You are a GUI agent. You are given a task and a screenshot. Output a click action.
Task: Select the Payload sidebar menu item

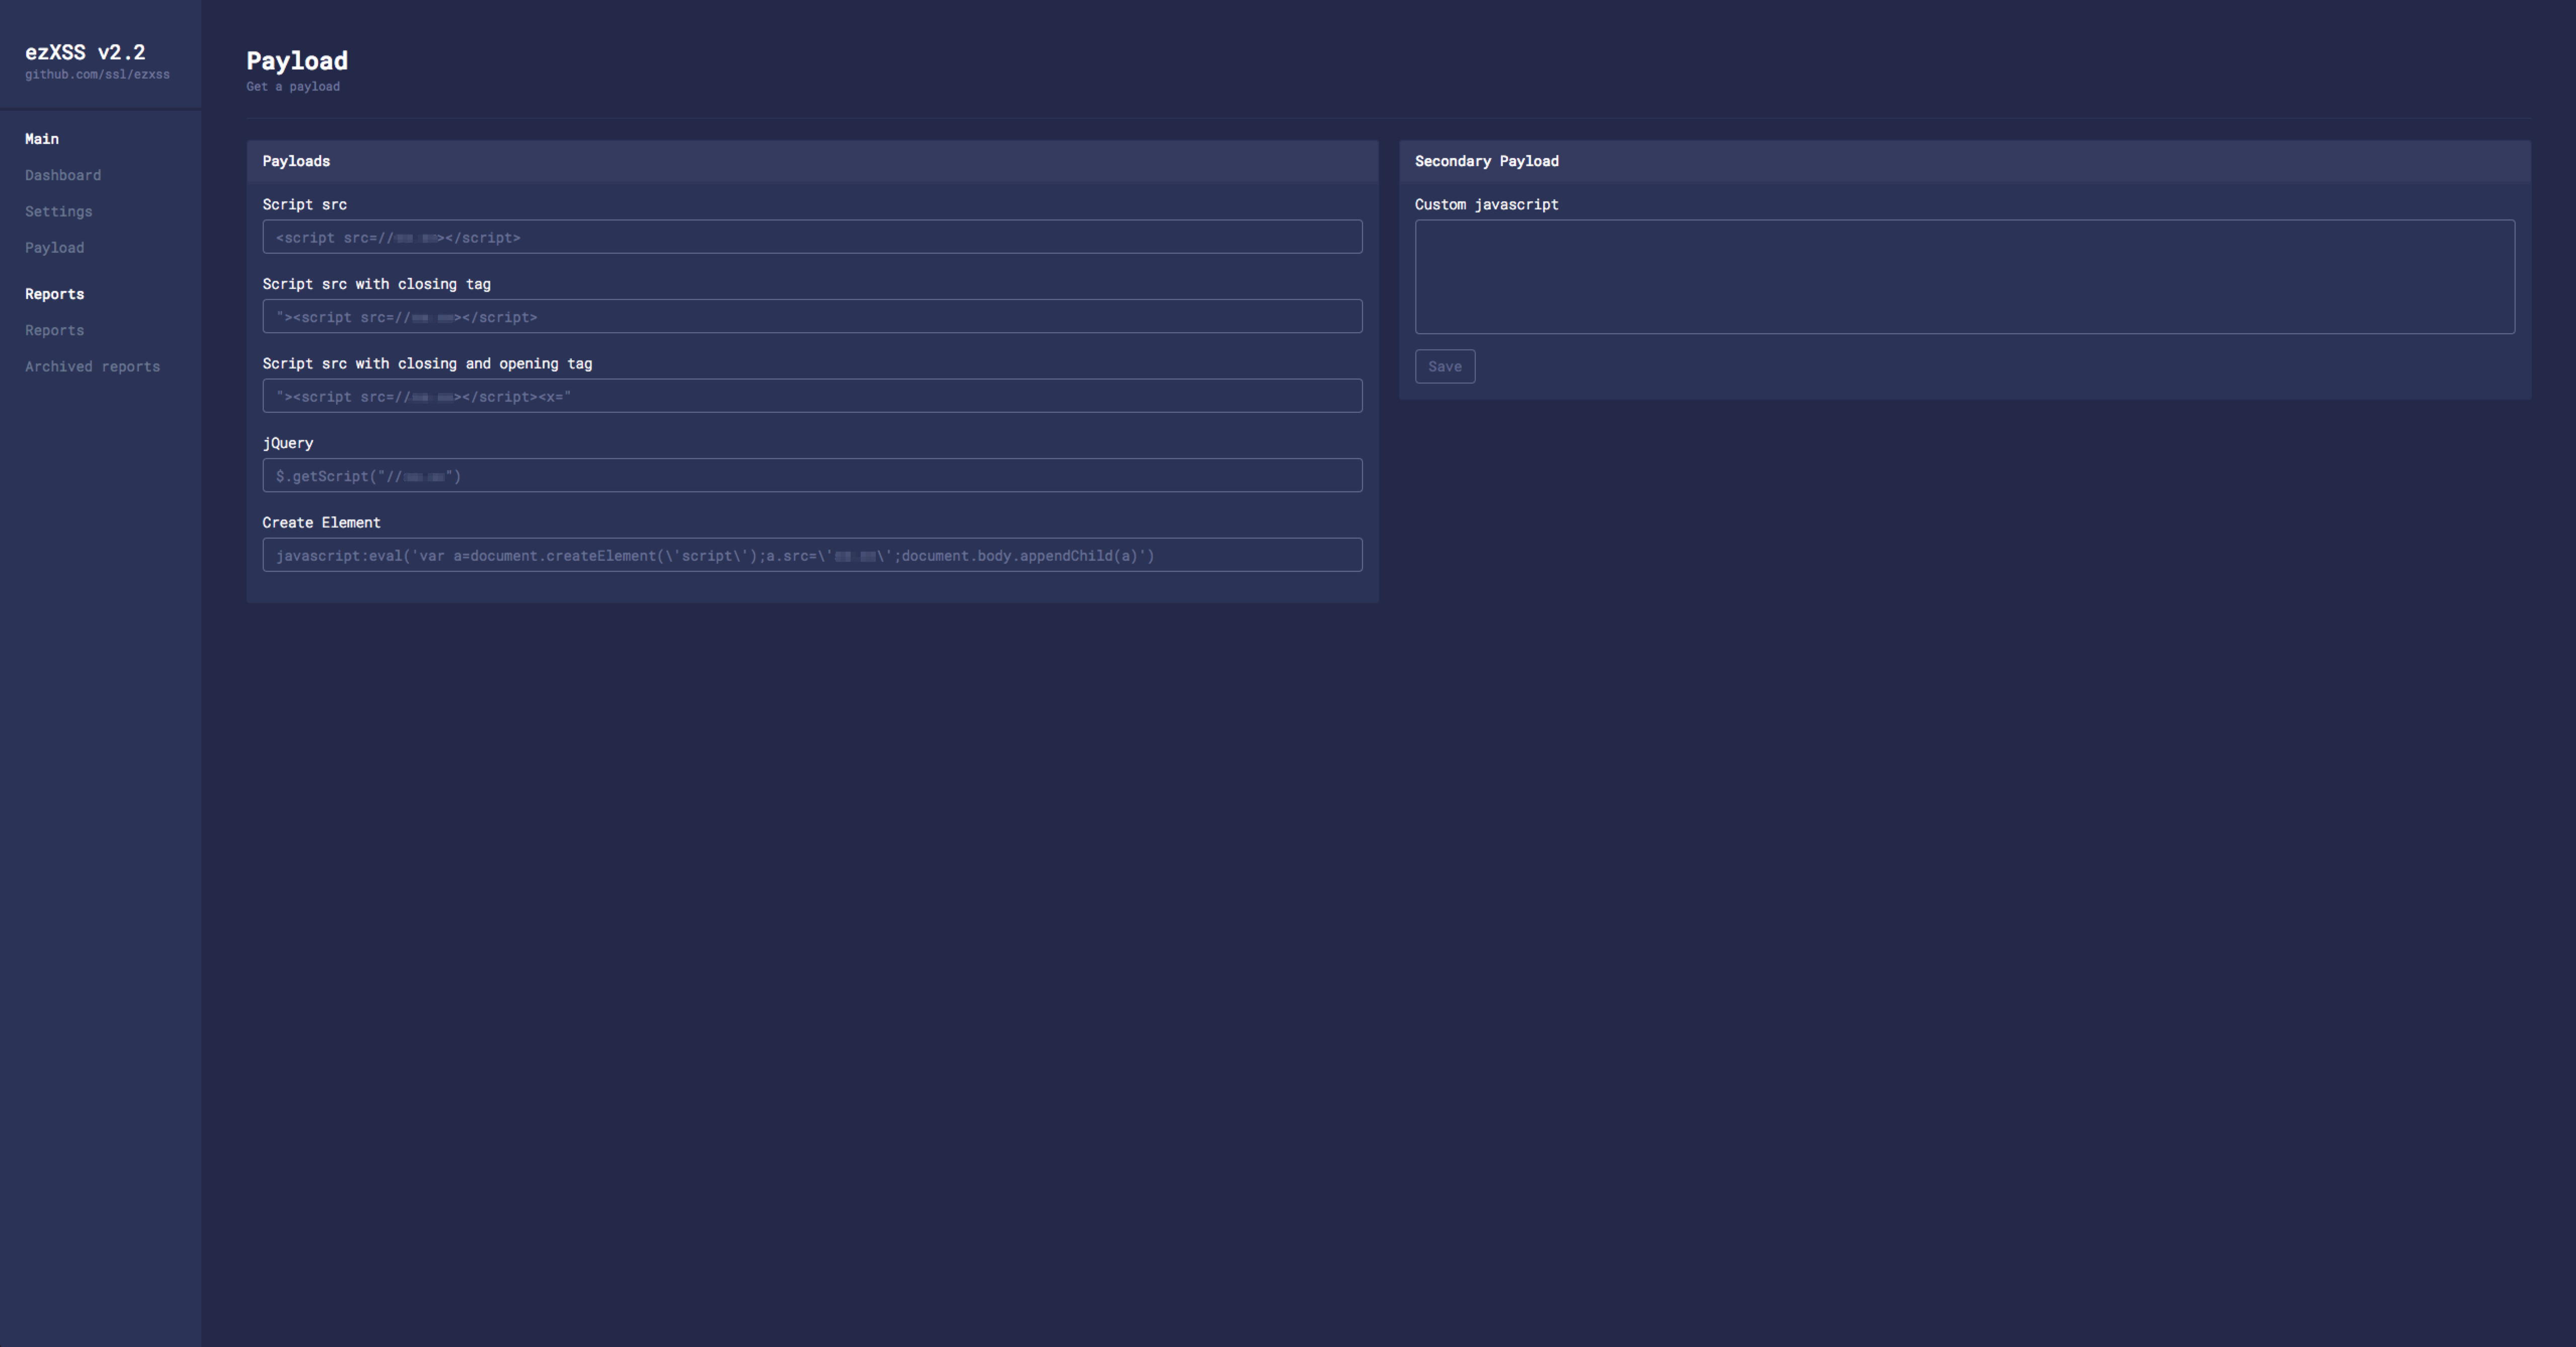pyautogui.click(x=54, y=248)
